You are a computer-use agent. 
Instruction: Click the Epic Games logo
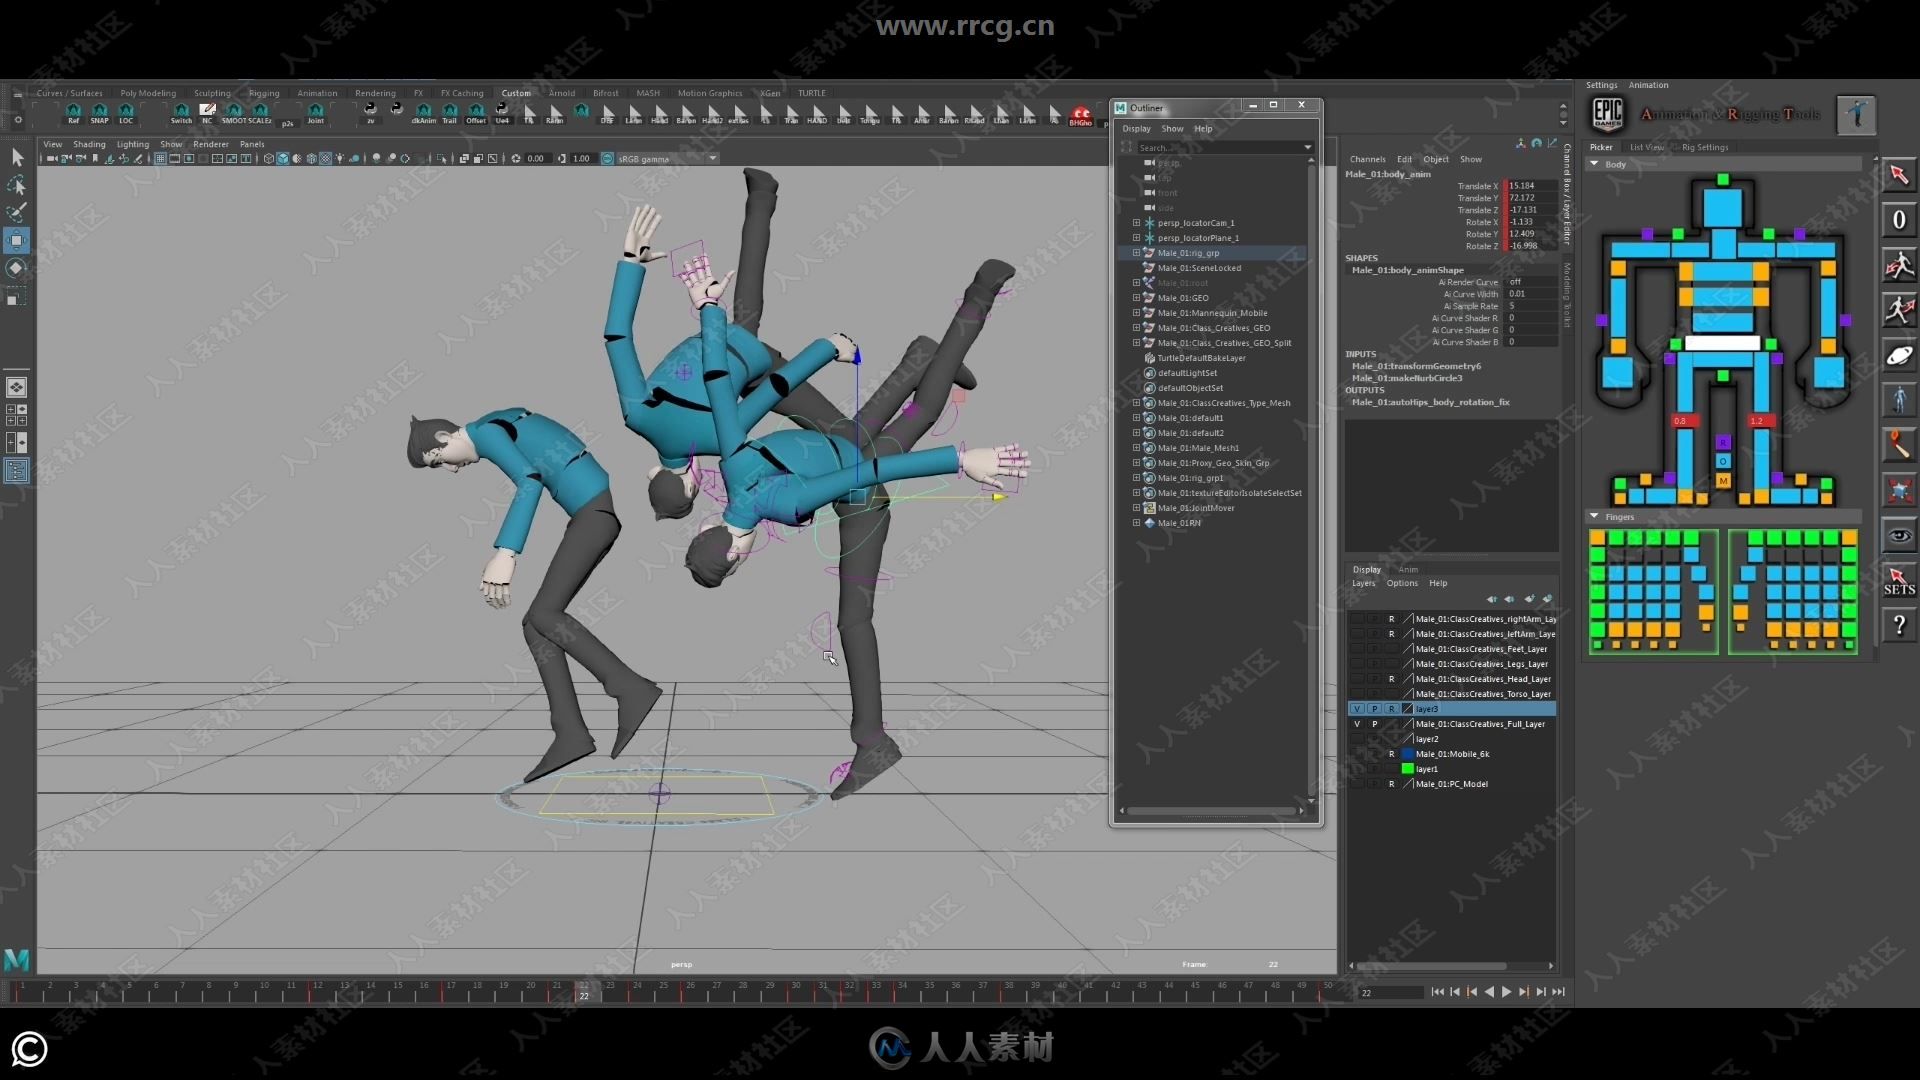point(1607,114)
